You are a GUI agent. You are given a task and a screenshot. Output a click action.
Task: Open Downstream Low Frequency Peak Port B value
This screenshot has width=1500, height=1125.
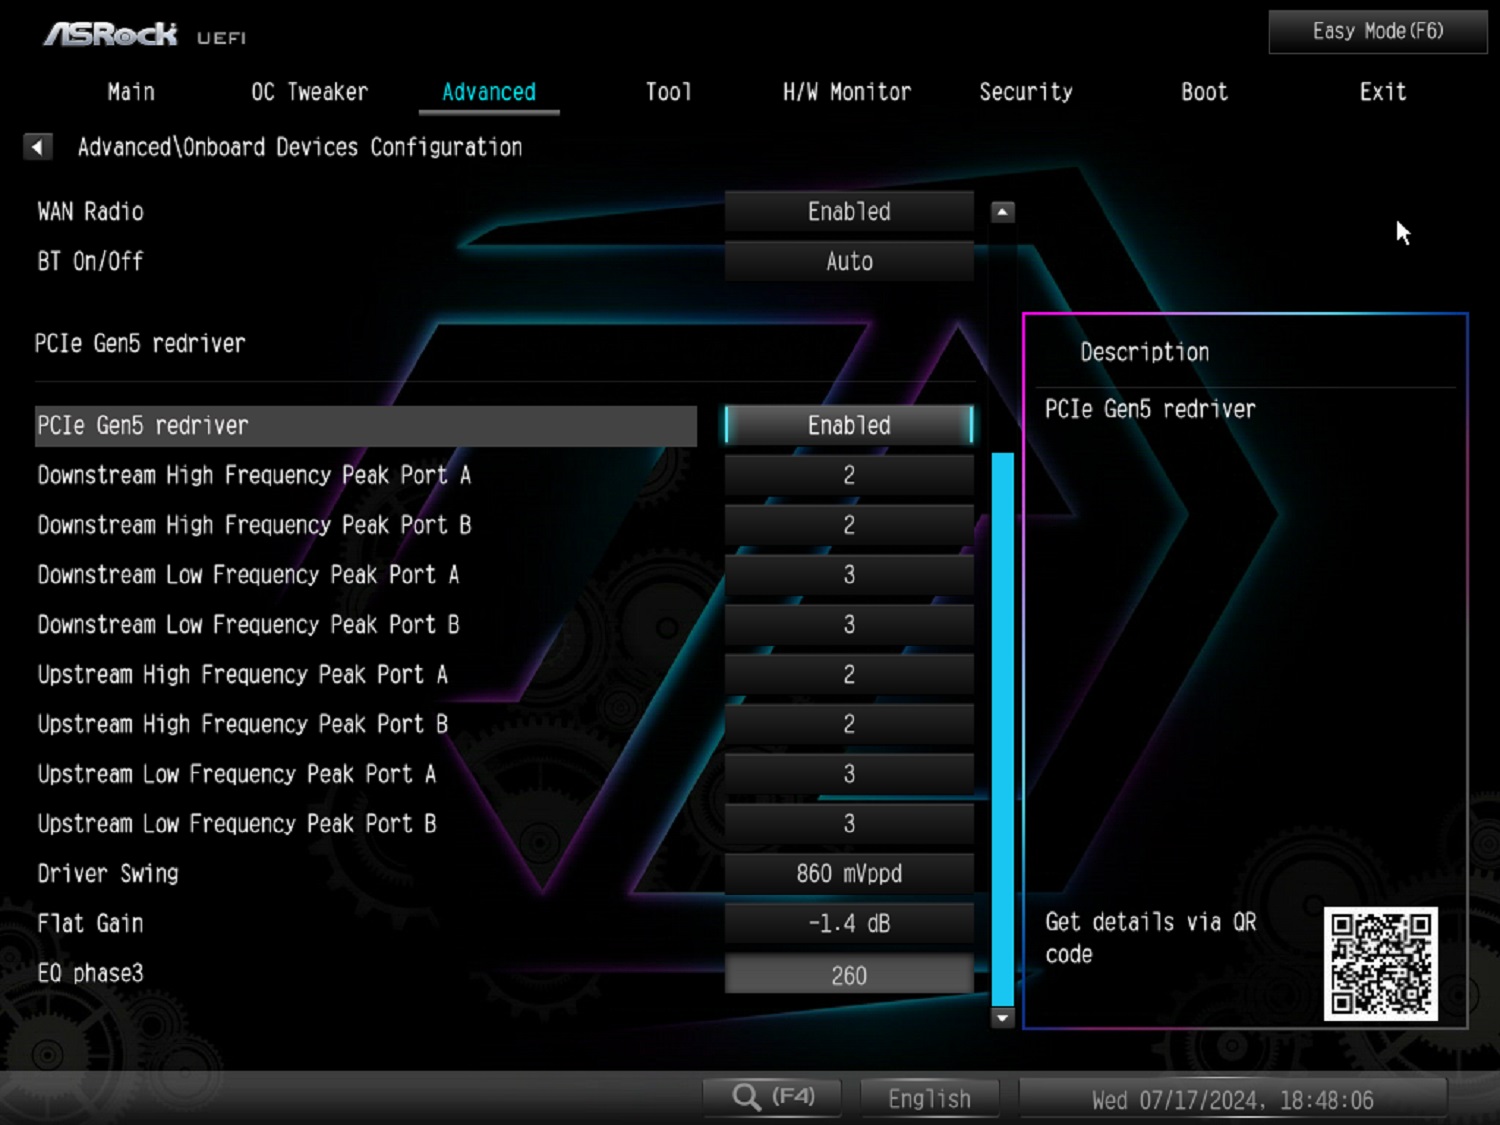(849, 625)
